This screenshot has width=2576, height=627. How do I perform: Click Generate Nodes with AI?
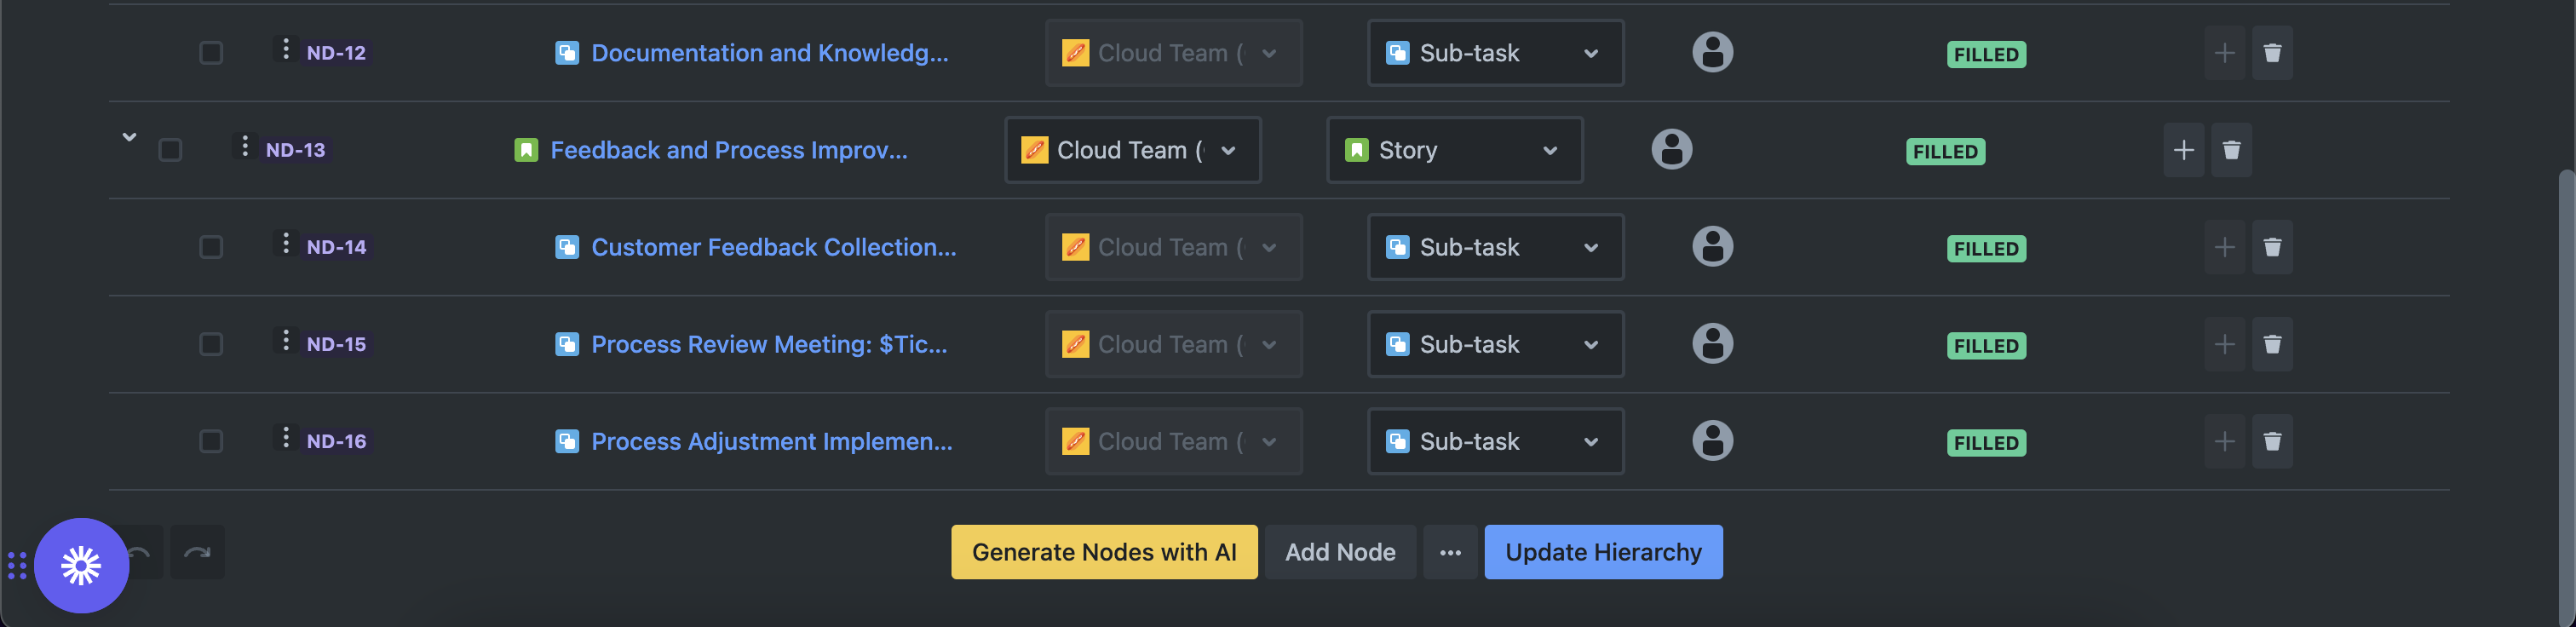pyautogui.click(x=1103, y=552)
